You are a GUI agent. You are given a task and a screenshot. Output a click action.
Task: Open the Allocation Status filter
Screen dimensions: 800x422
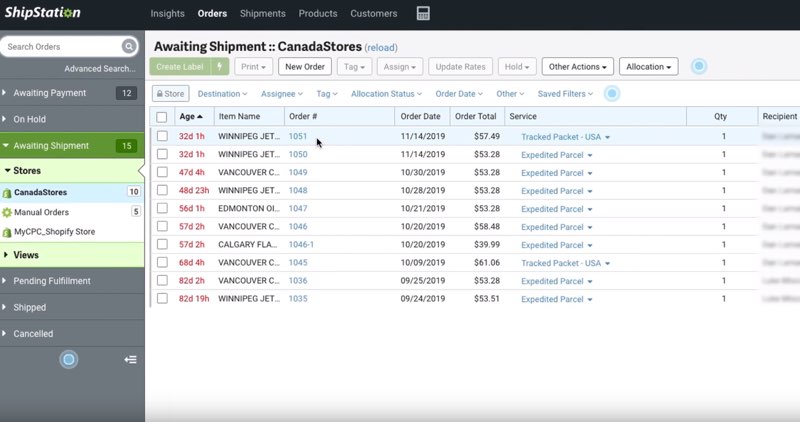(386, 94)
